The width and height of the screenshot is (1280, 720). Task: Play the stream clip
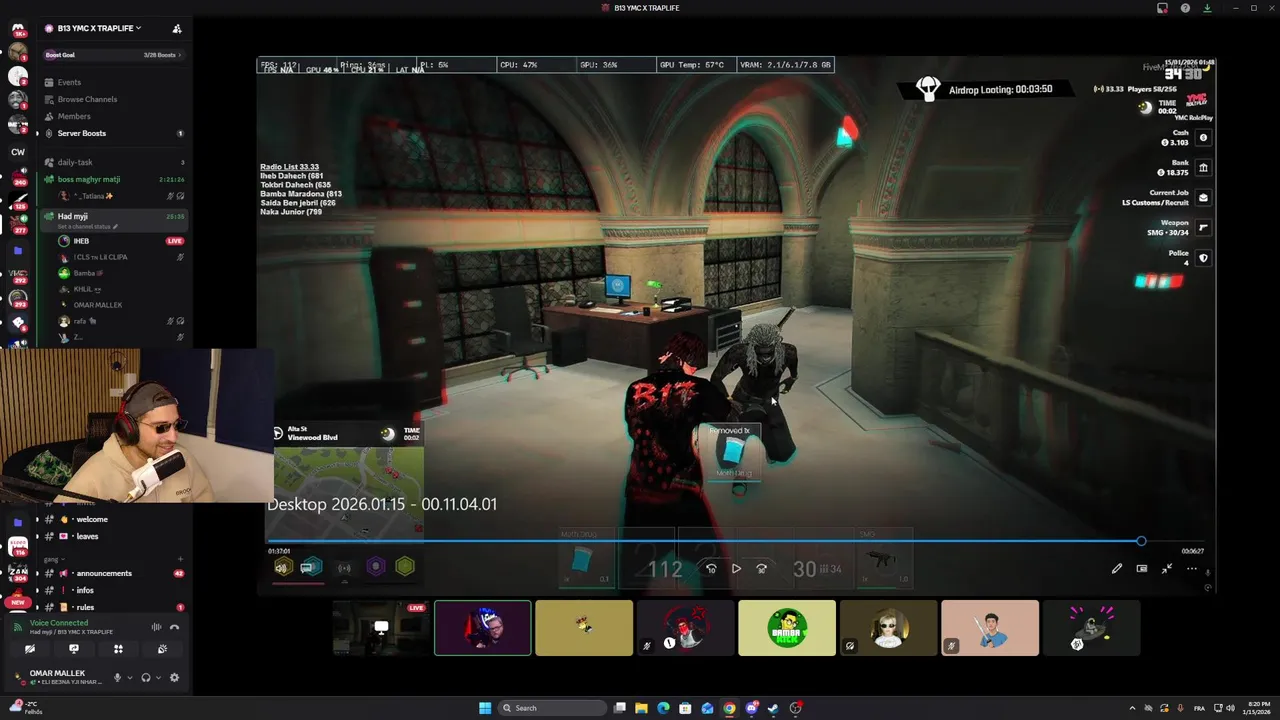(736, 568)
